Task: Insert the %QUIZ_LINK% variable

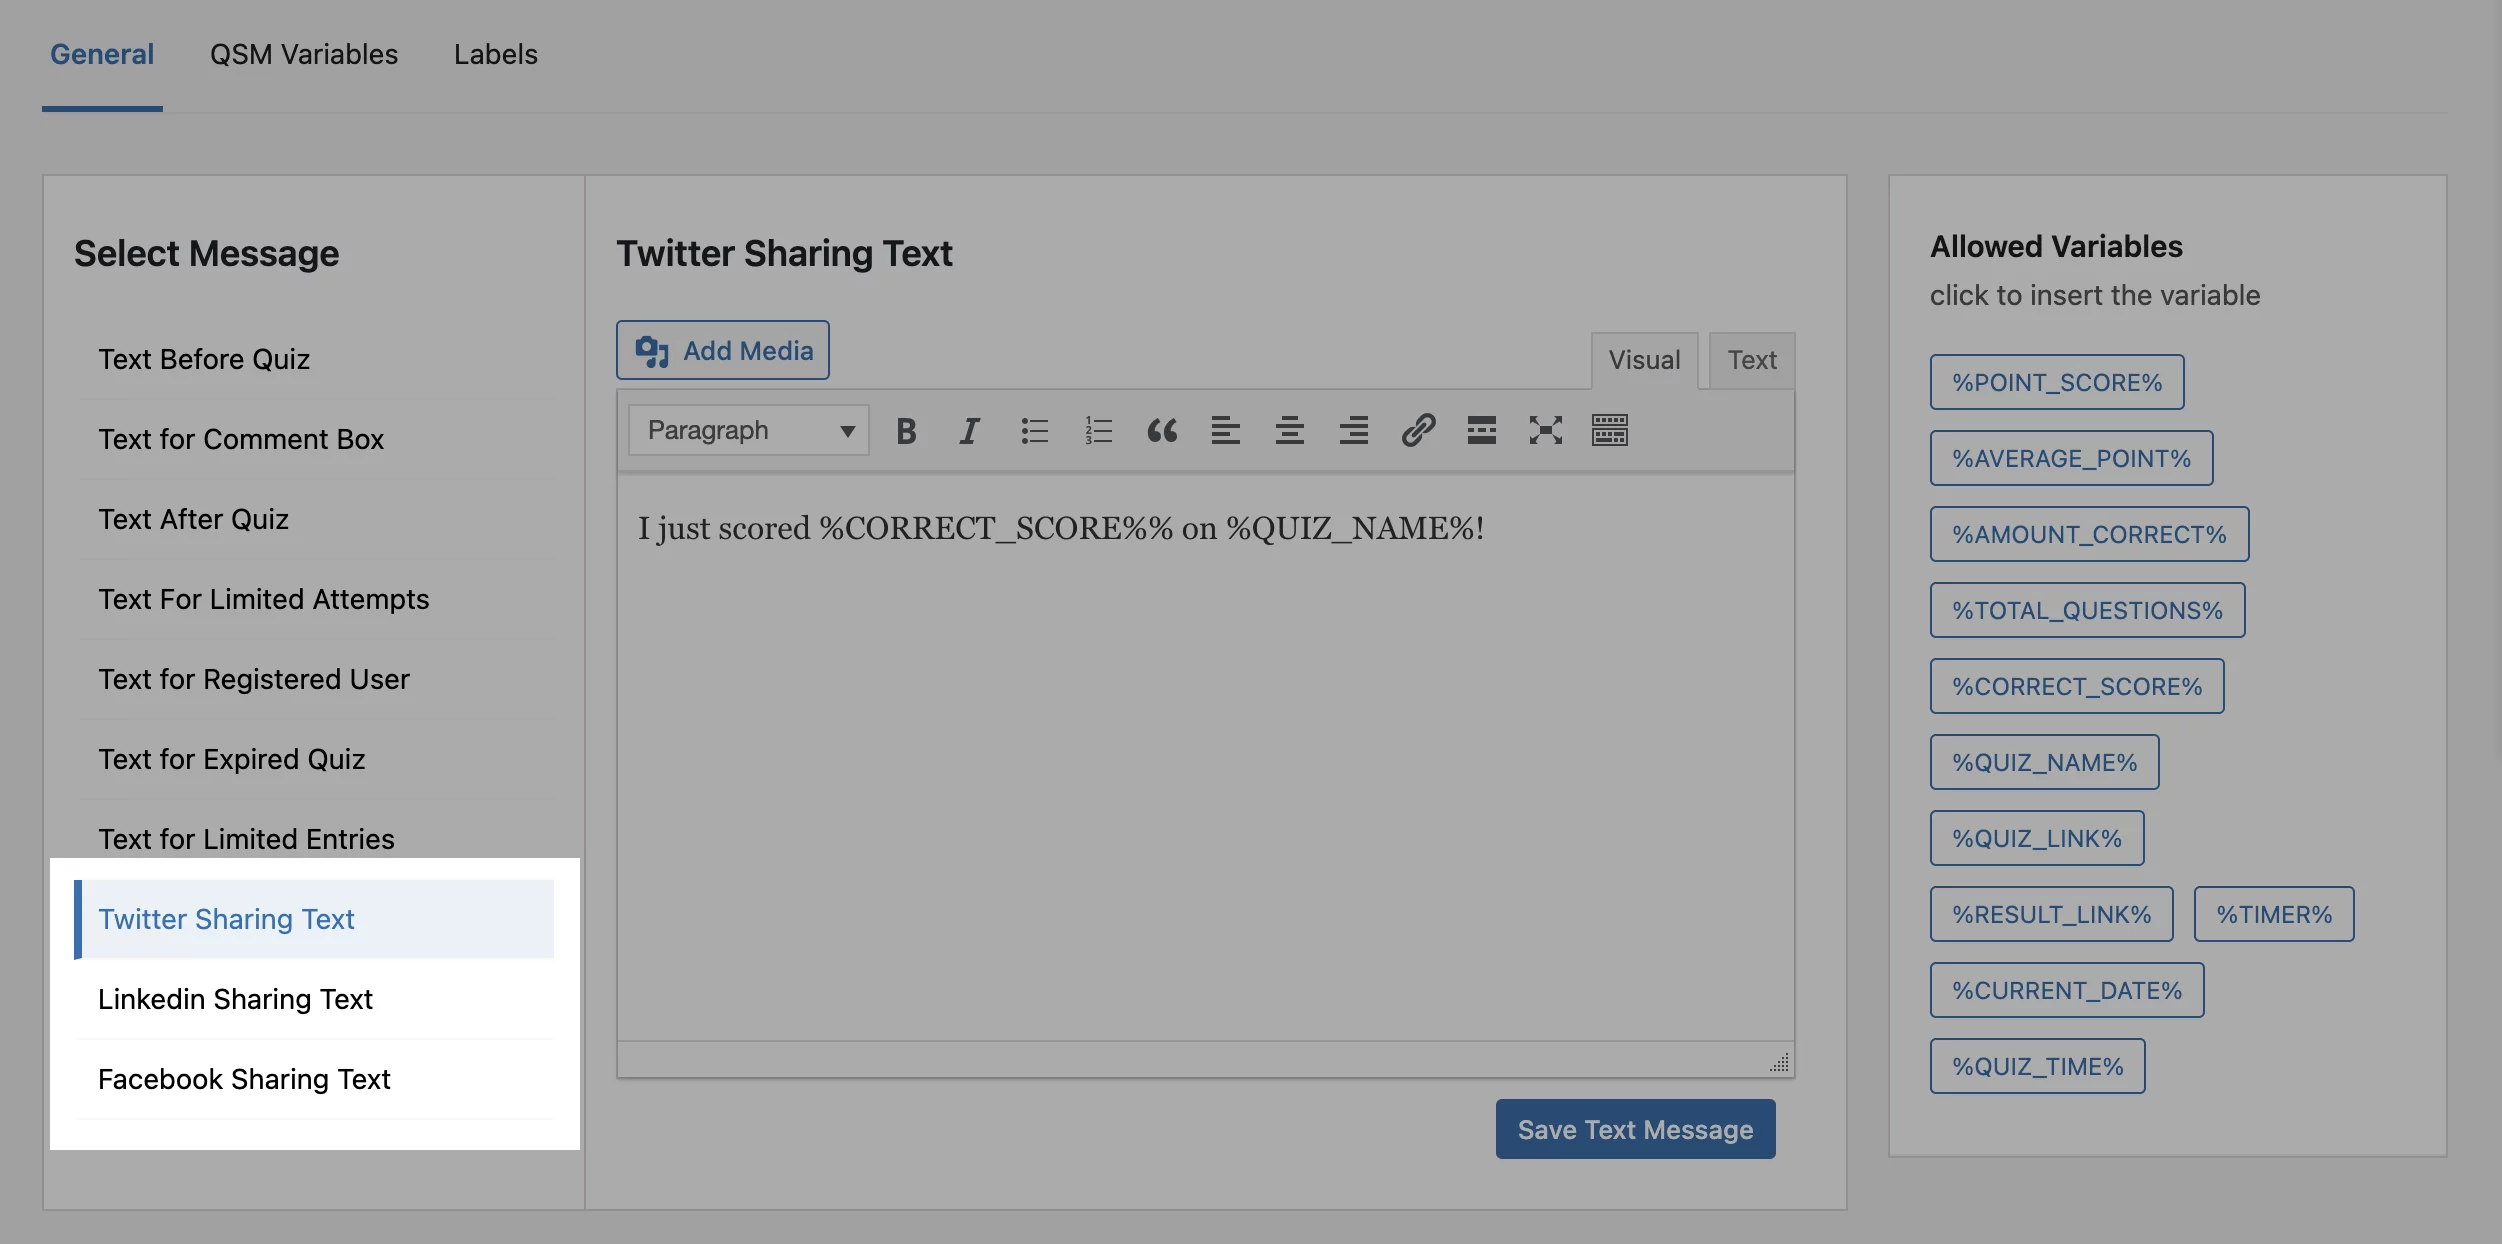Action: tap(2036, 839)
